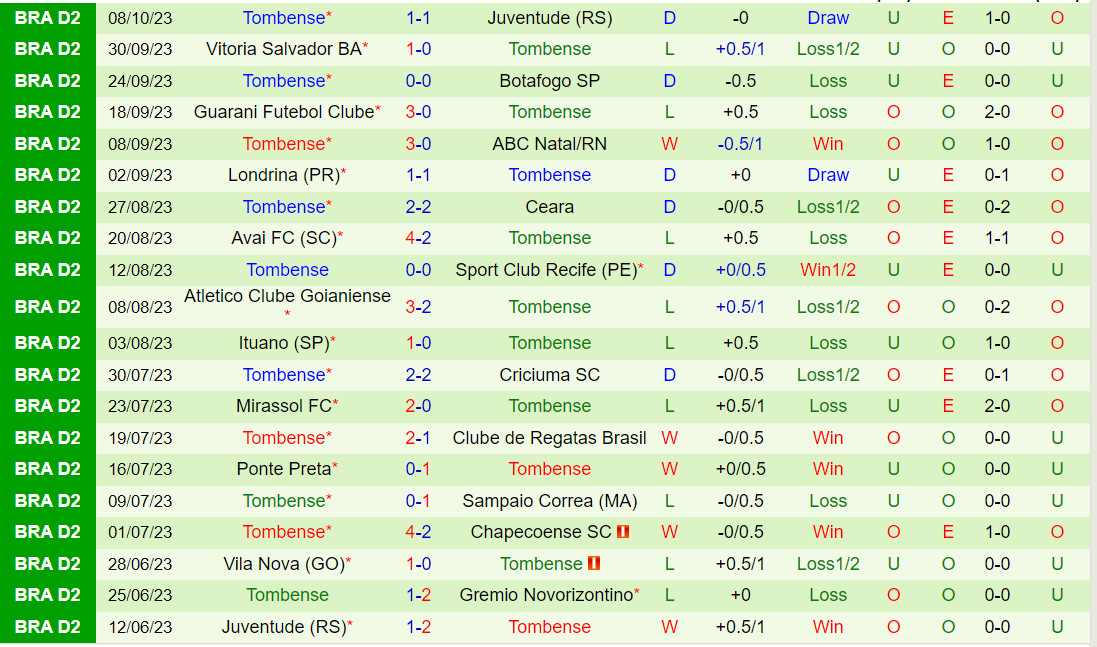Click the Ituano (SP) team name
Screen dimensions: 1097x647
point(283,343)
